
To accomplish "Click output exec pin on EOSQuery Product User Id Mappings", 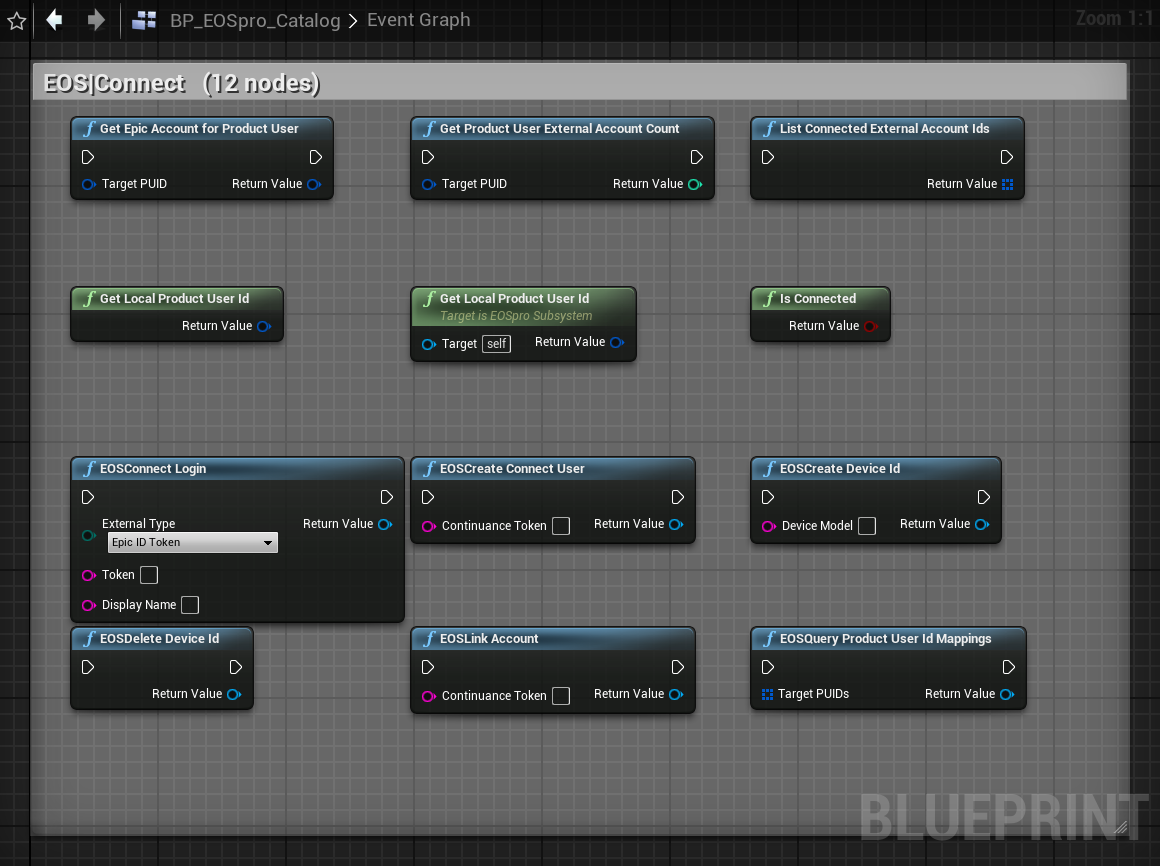I will coord(1008,667).
